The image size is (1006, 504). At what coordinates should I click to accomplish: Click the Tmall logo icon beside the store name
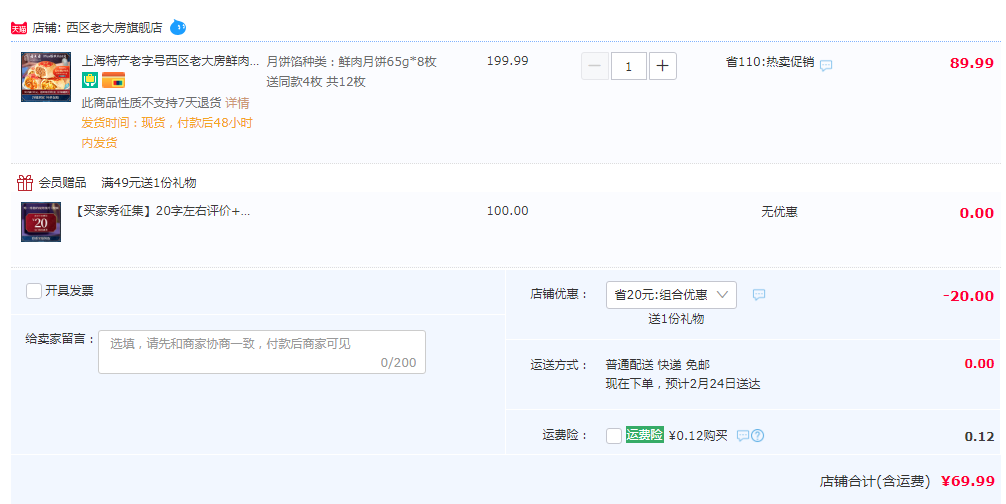click(19, 28)
